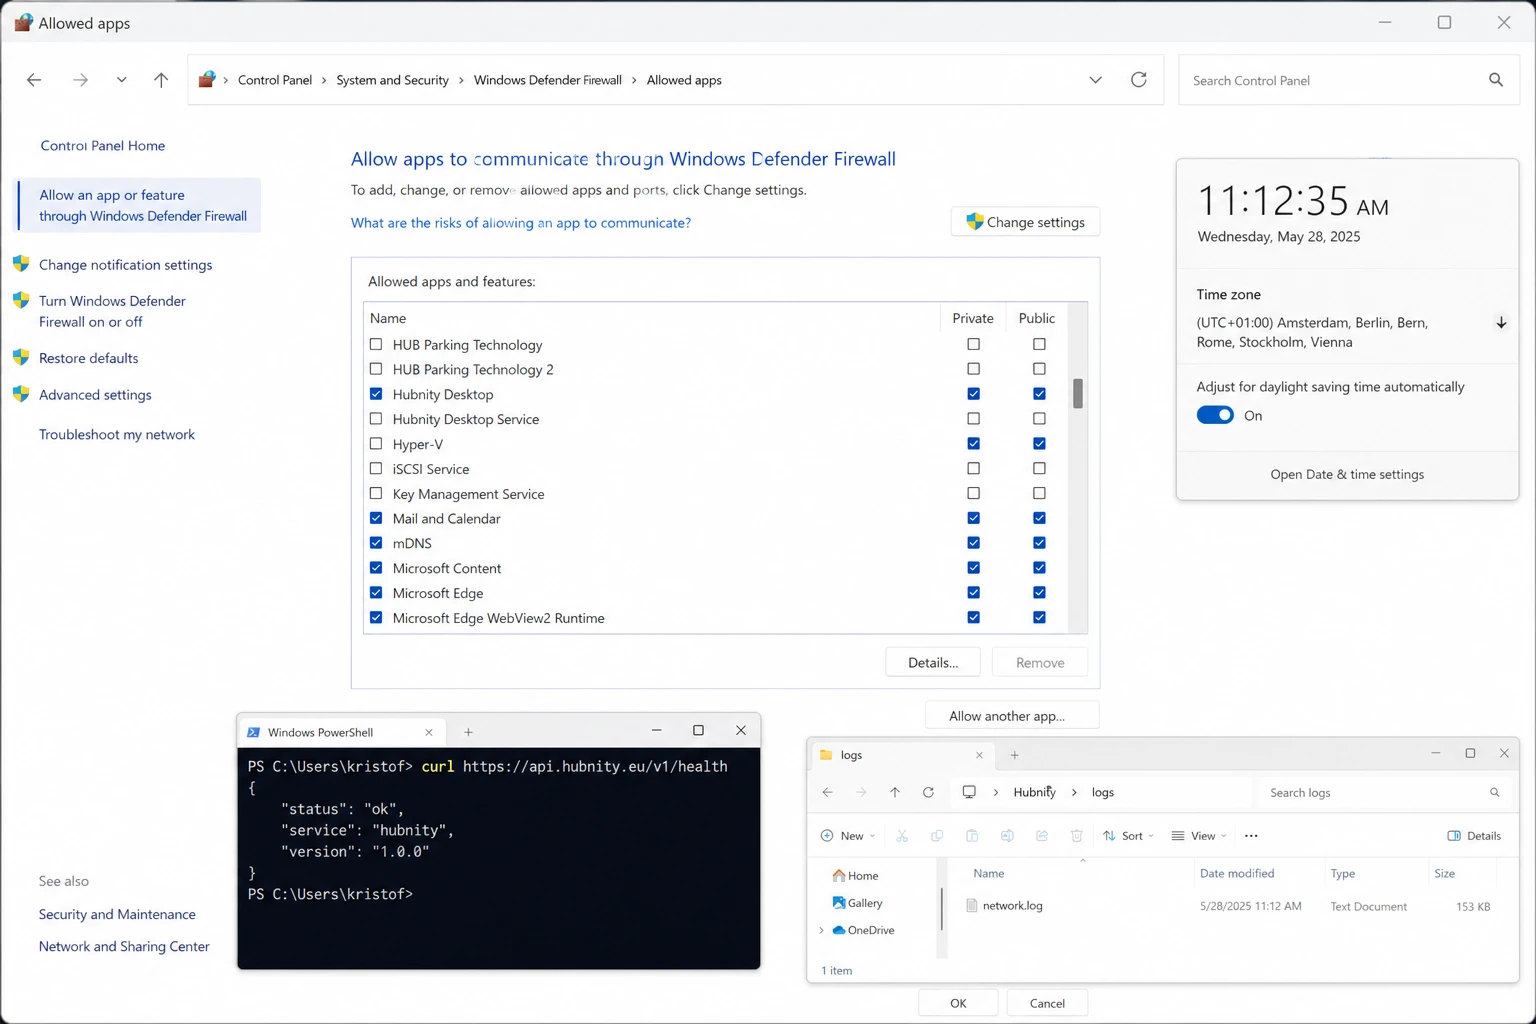Open the risks of allowing an app link
This screenshot has height=1024, width=1536.
coord(520,222)
